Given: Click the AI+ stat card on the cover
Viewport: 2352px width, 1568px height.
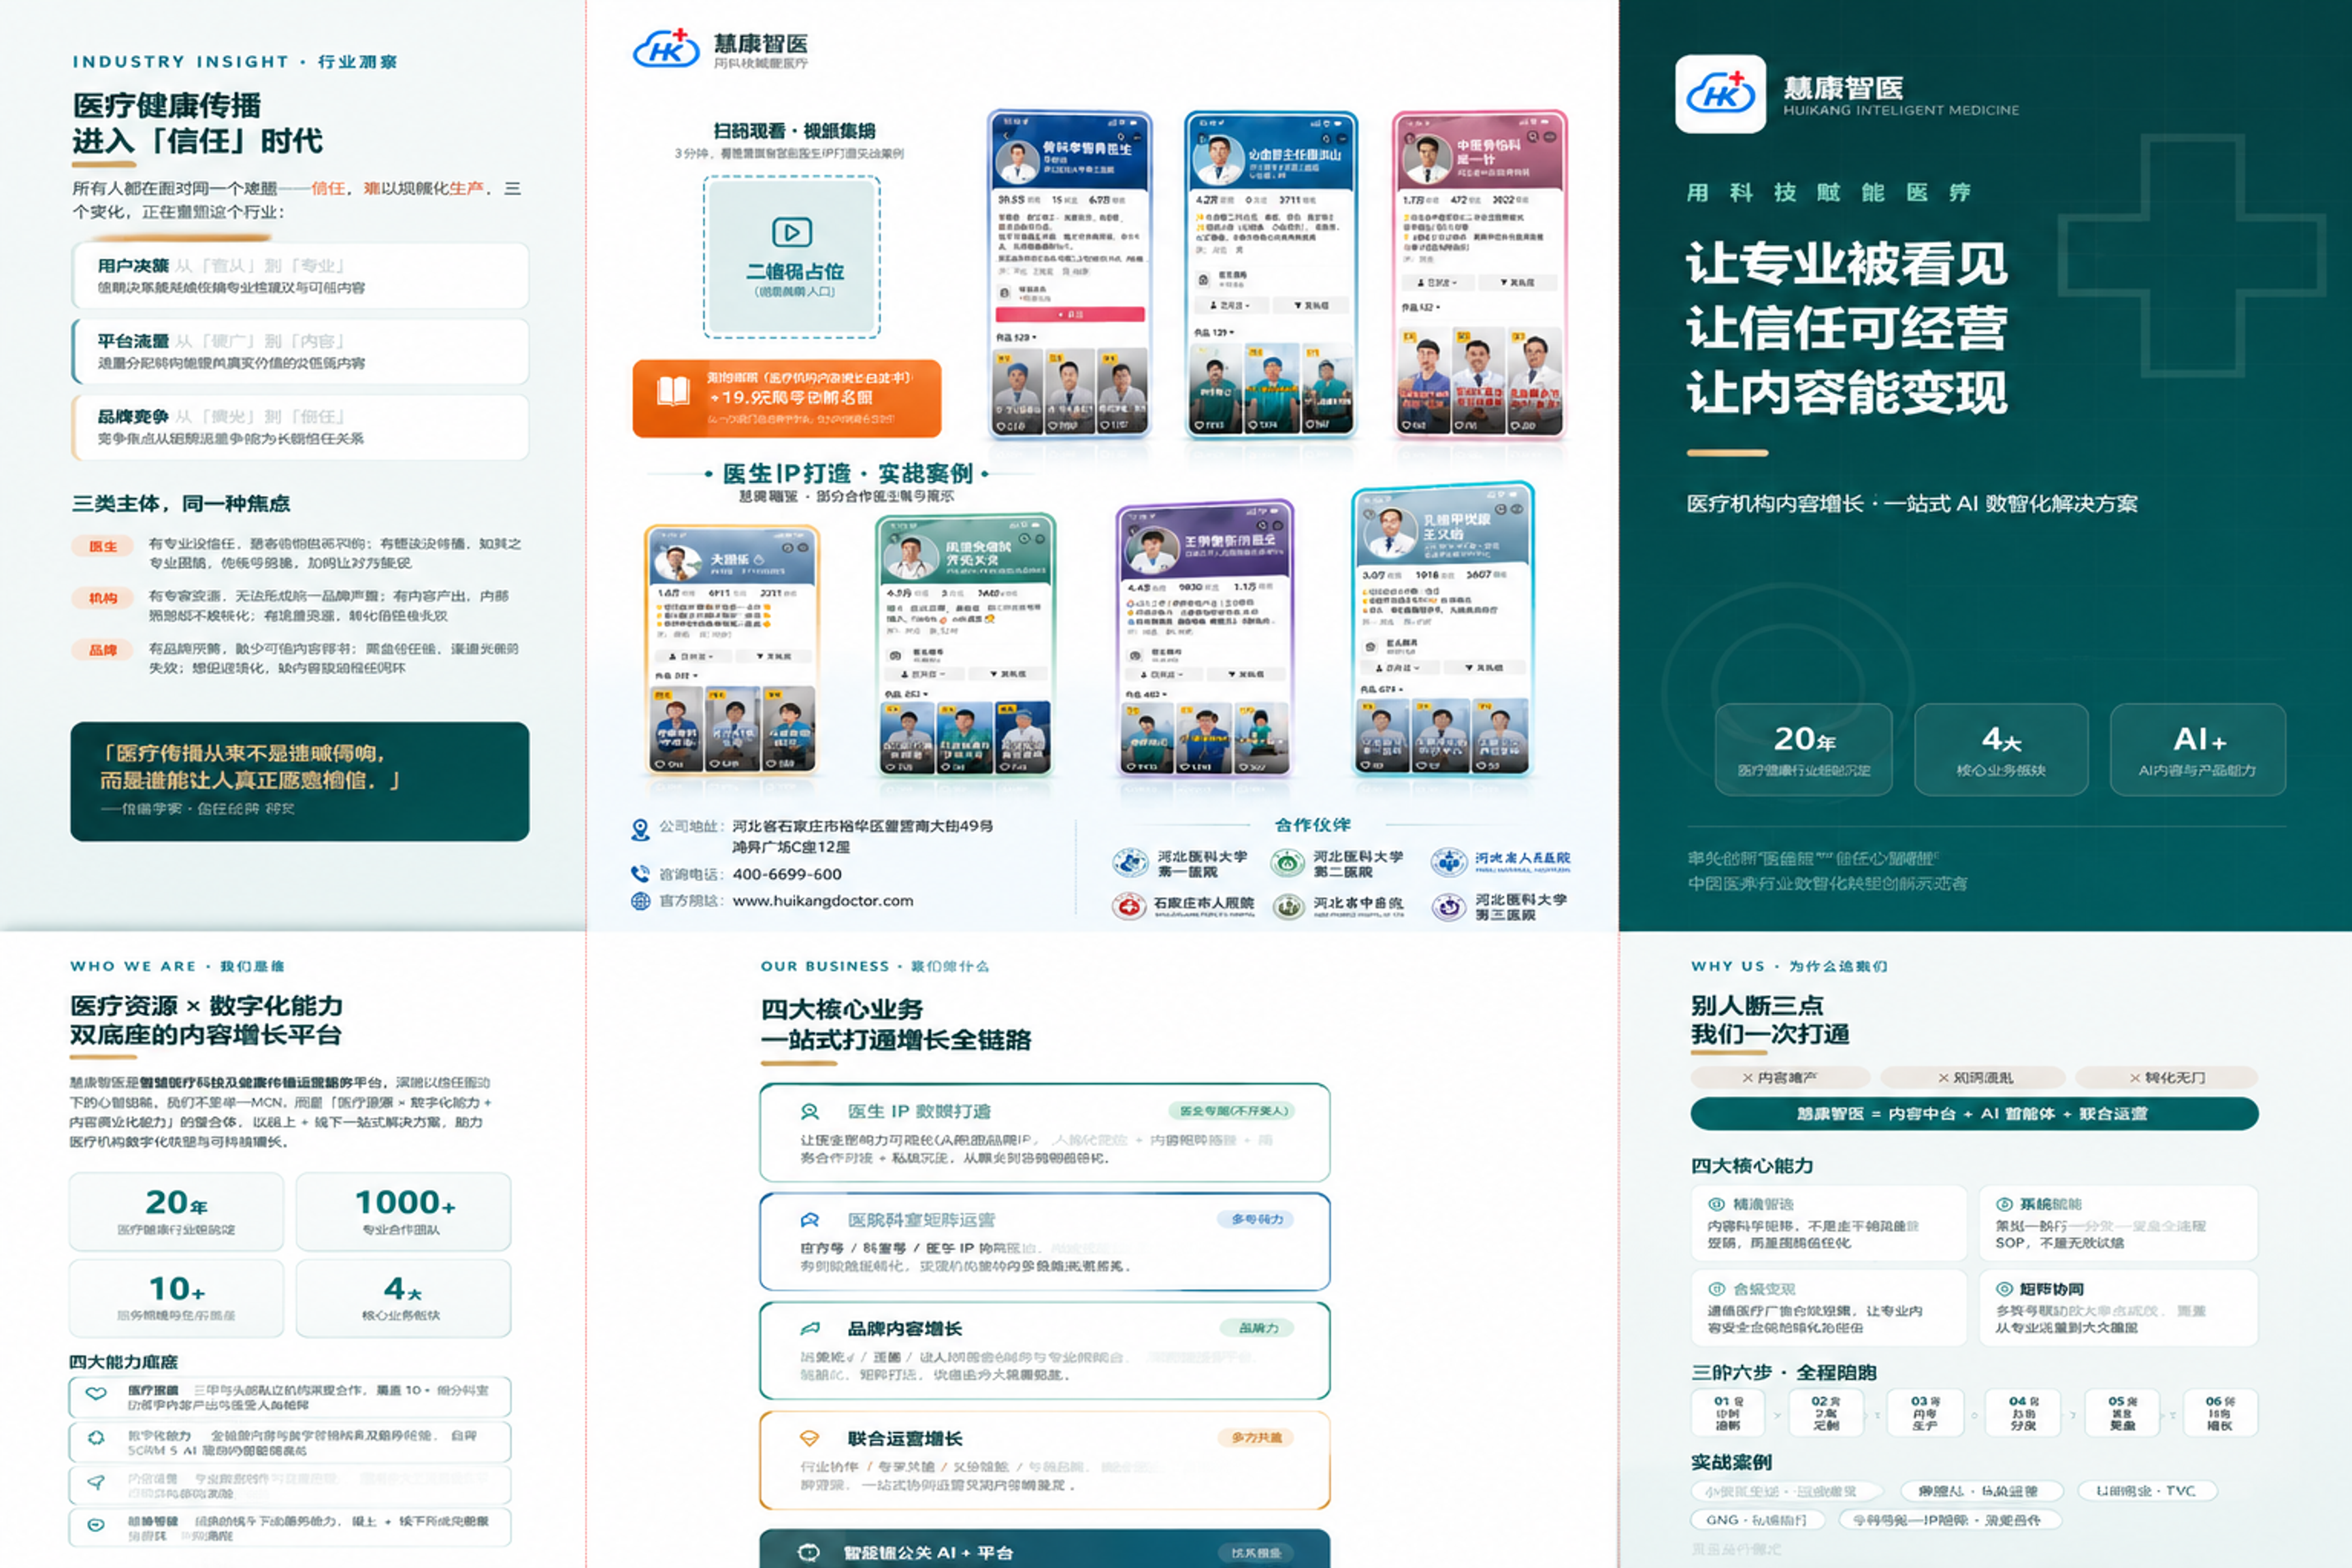Looking at the screenshot, I should [2198, 750].
